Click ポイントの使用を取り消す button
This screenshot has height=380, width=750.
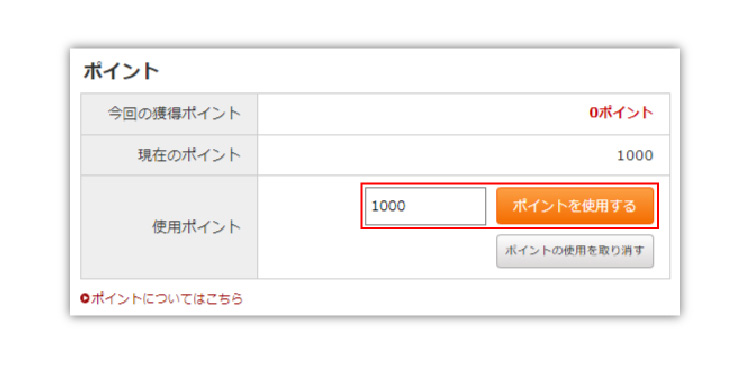click(574, 251)
